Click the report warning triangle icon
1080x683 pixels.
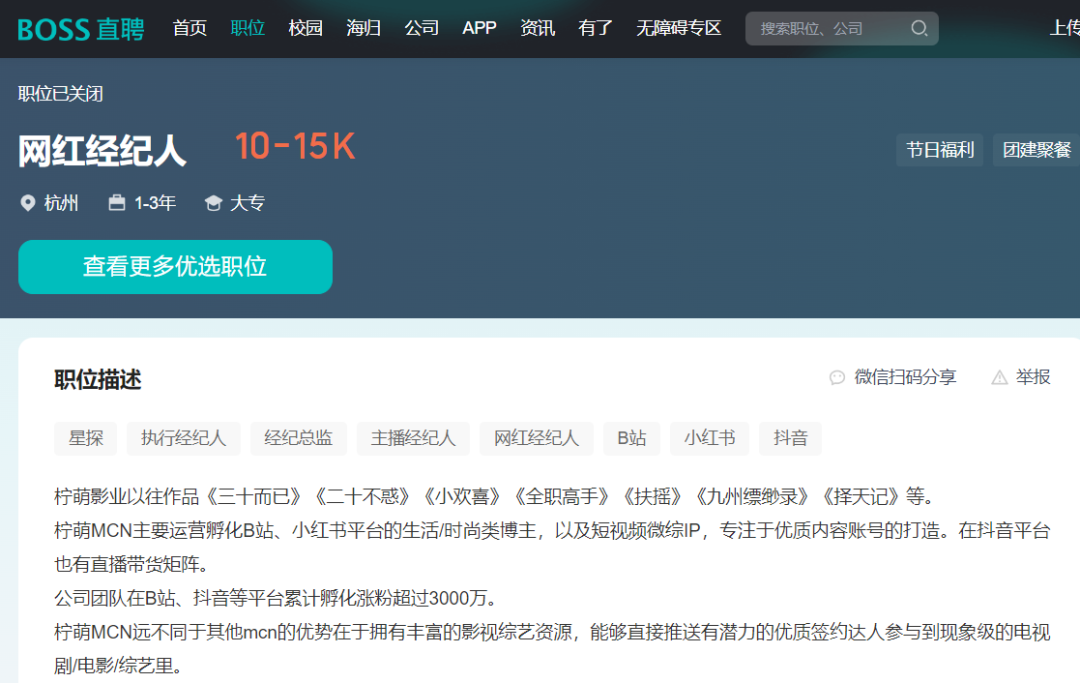[x=999, y=377]
